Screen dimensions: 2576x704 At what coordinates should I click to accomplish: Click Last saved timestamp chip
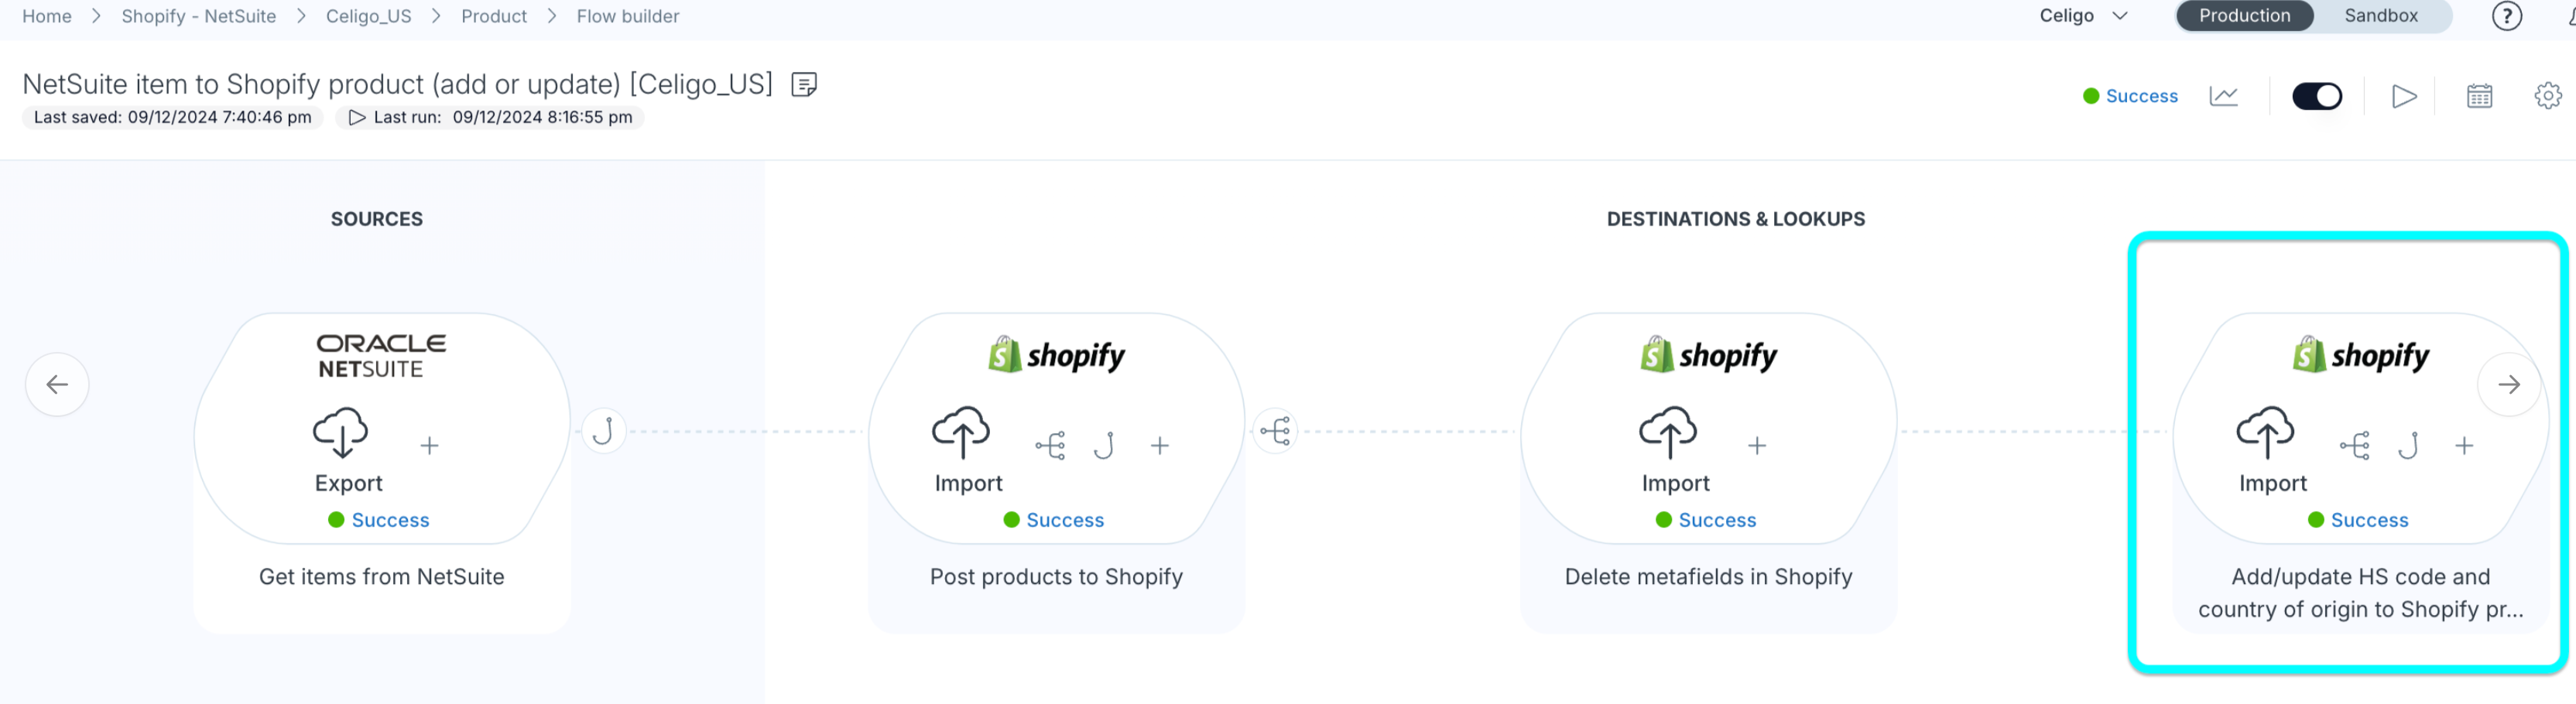coord(172,117)
